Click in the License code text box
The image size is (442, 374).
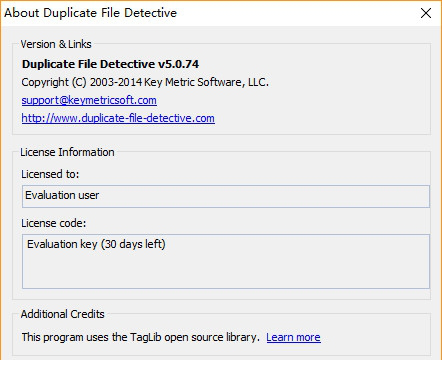coord(226,261)
